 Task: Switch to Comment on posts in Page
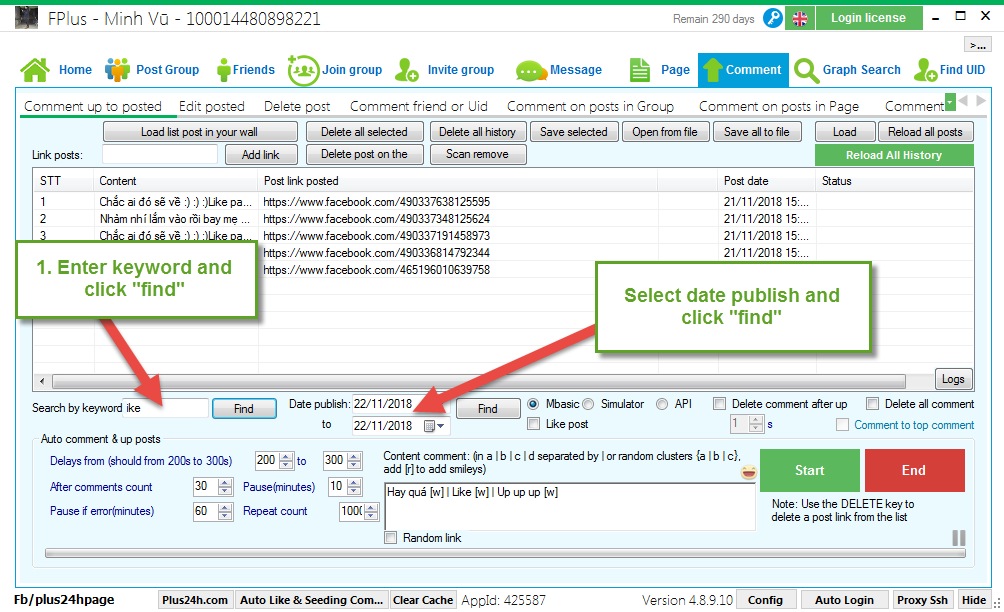(x=779, y=106)
